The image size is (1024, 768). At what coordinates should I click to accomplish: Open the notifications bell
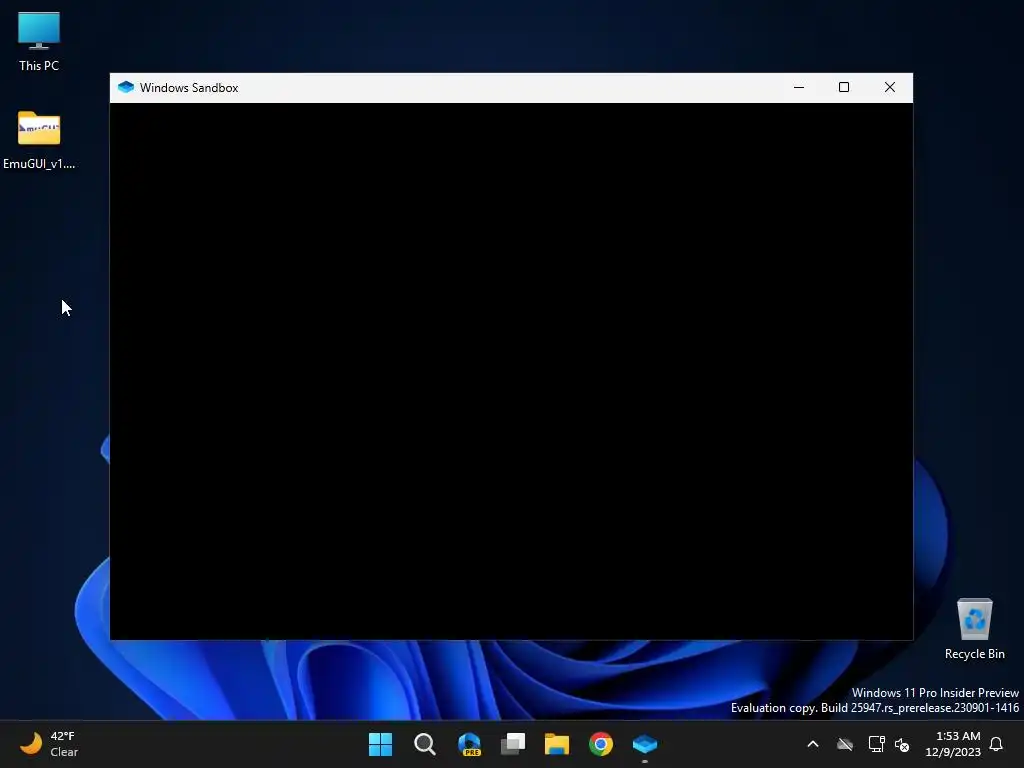pos(996,744)
